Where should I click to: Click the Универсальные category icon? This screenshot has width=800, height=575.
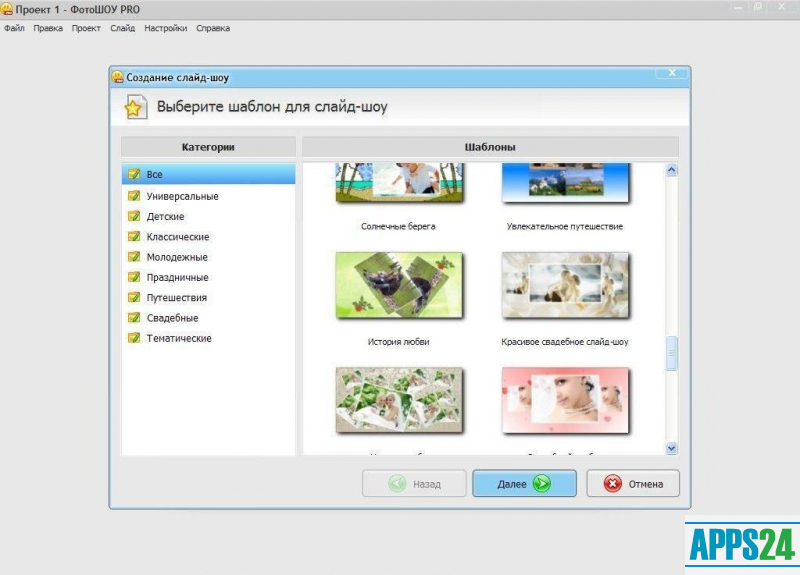pyautogui.click(x=133, y=196)
